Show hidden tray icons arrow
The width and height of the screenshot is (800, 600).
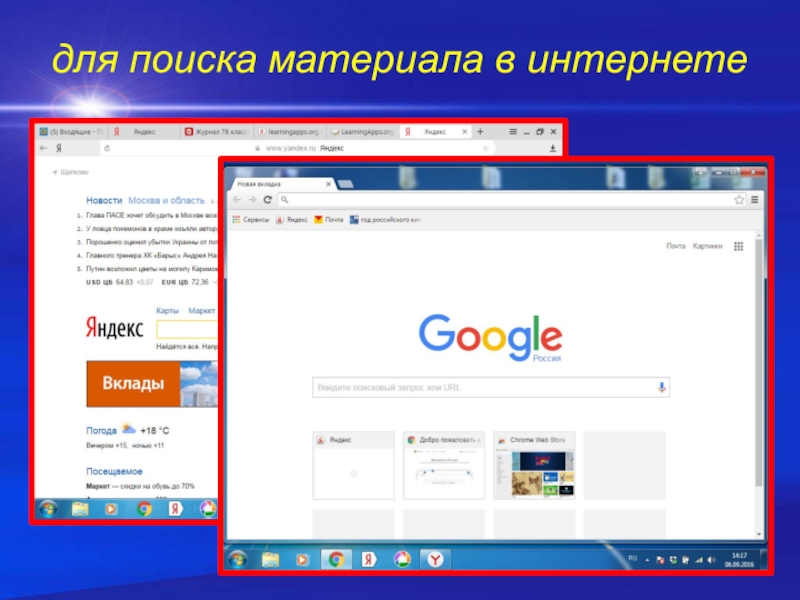pyautogui.click(x=647, y=560)
